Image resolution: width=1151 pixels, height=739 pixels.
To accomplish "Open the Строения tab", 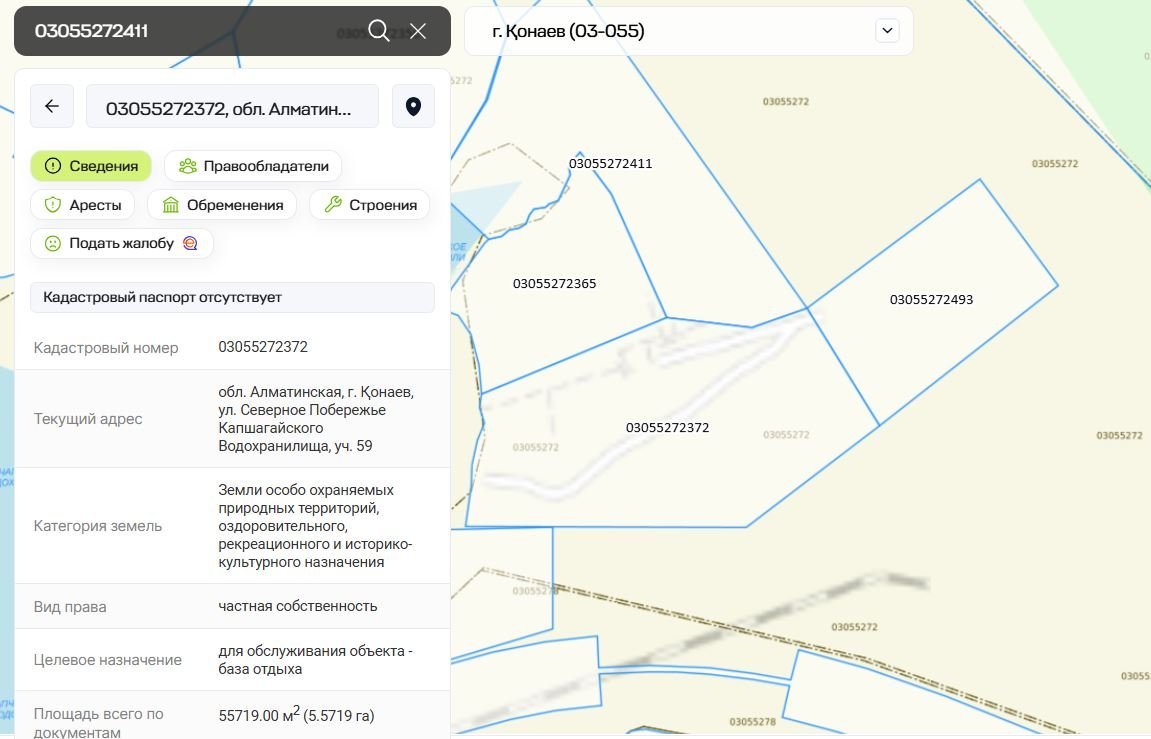I will pos(370,205).
